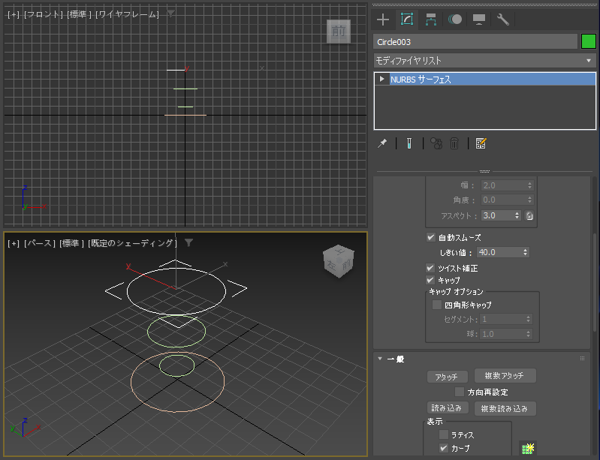Click the command panel vertical scrollbar
600x460 pixels.
(594, 283)
